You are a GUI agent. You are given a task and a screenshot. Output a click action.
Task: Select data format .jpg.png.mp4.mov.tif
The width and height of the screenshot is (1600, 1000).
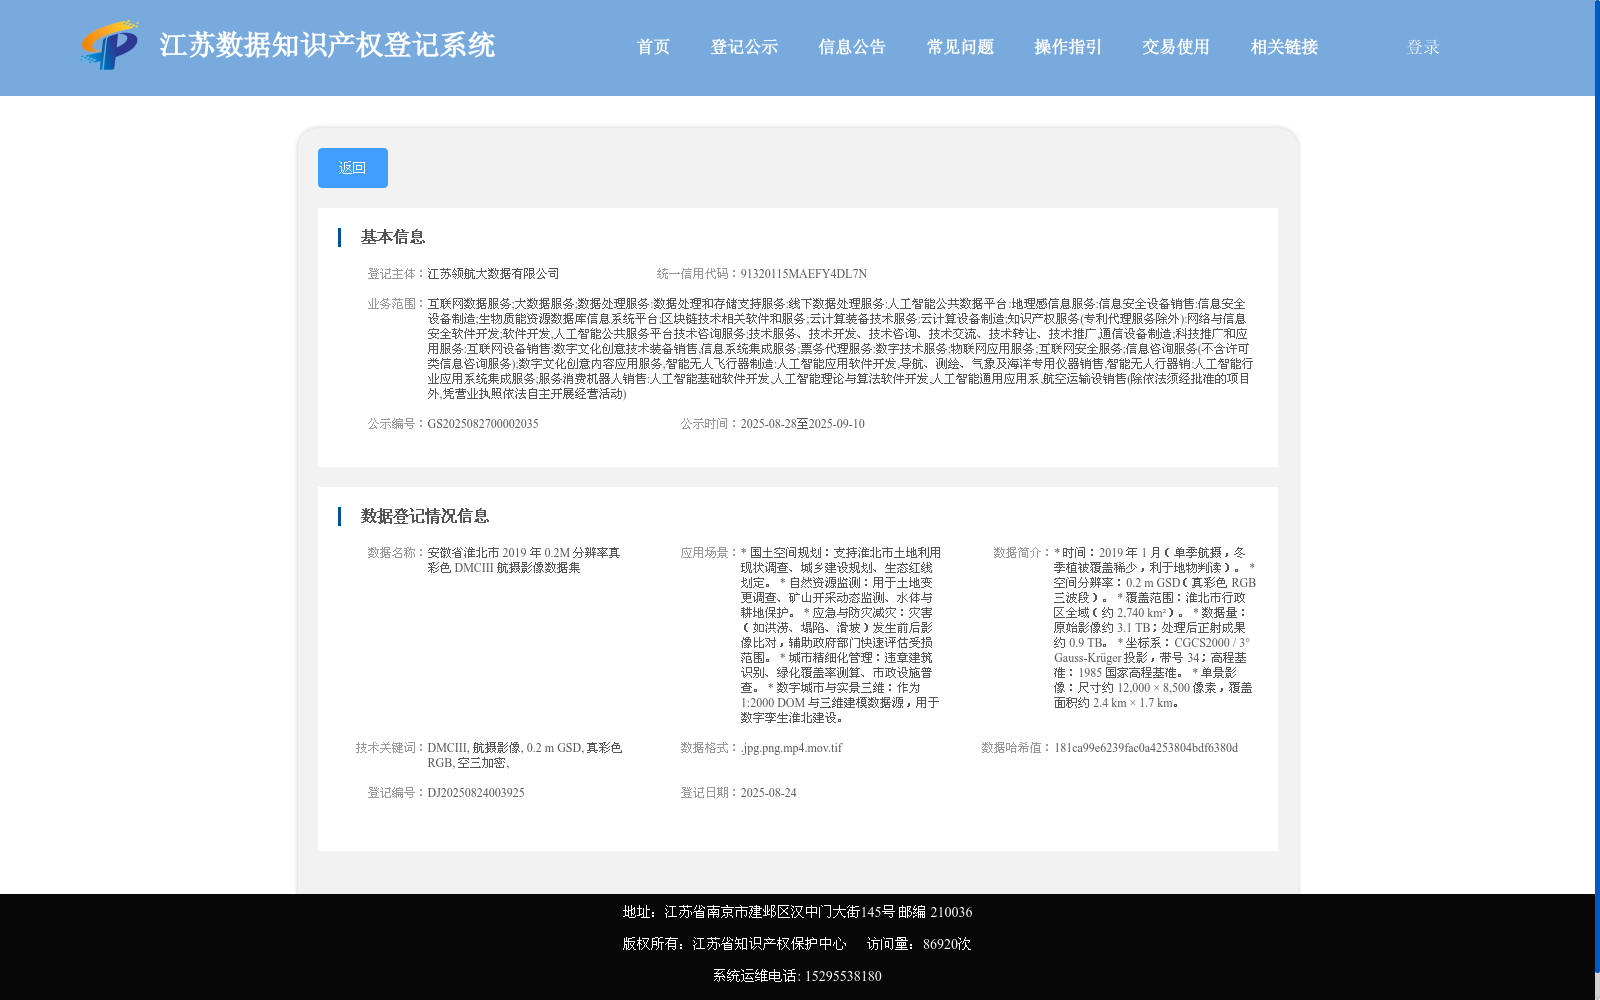(x=791, y=748)
